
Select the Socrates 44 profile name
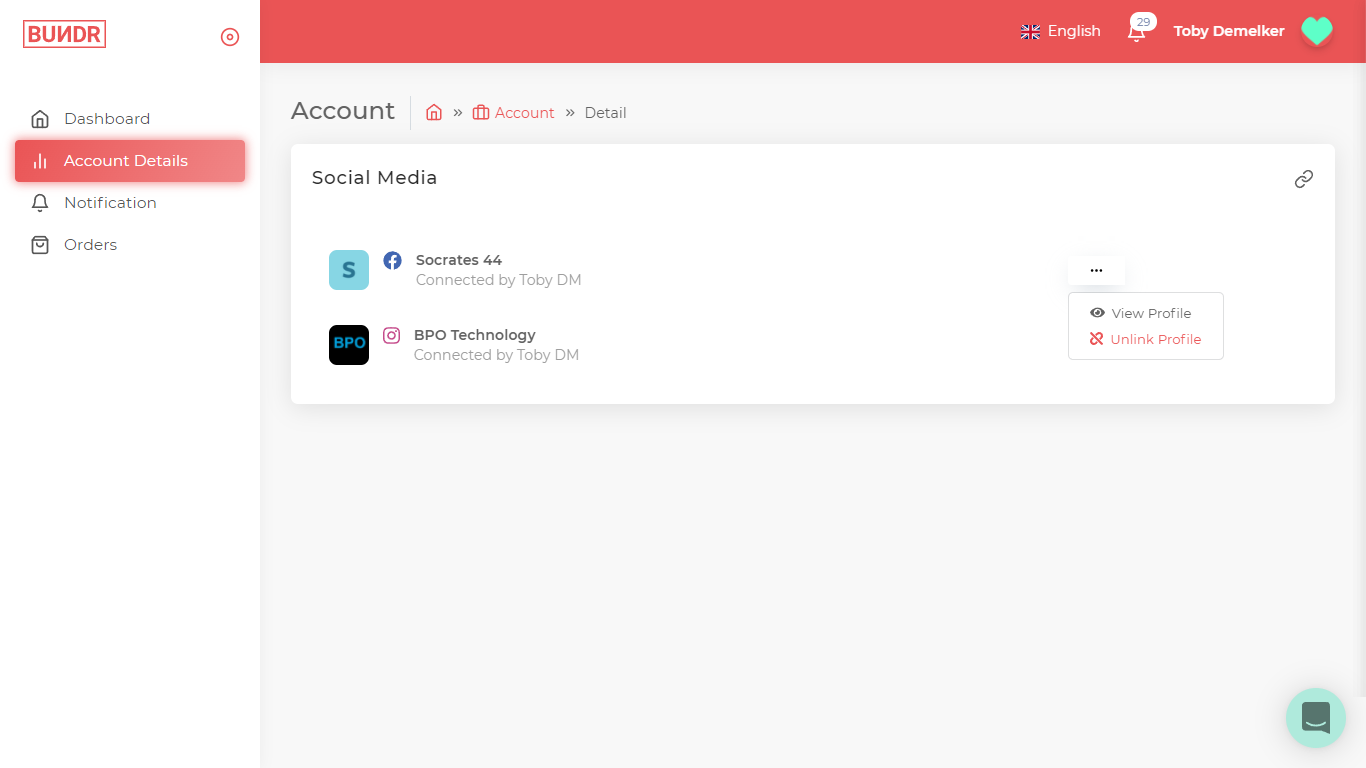click(459, 260)
